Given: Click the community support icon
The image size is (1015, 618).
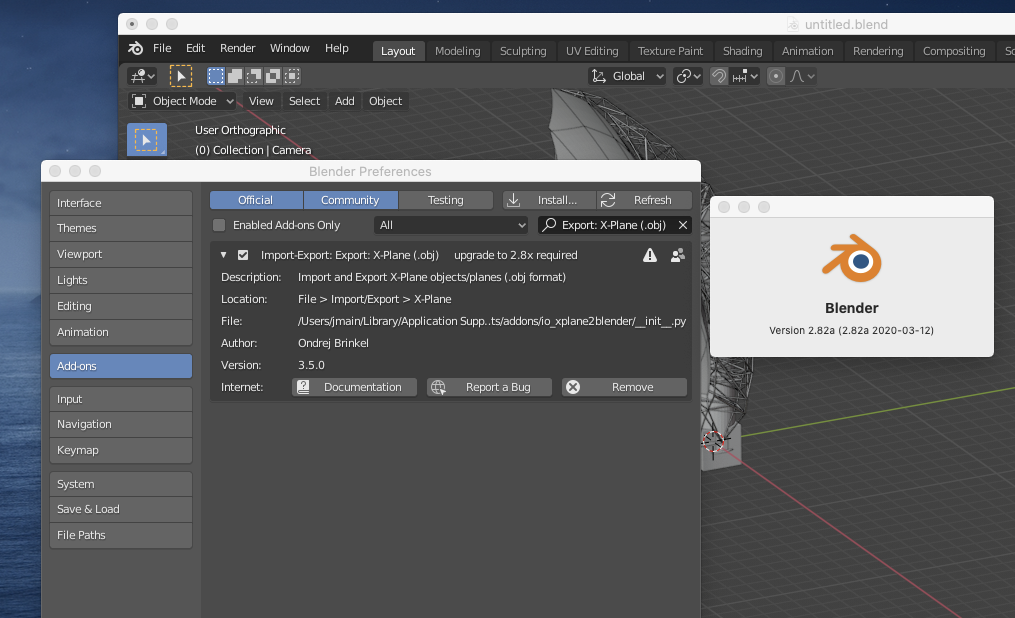Looking at the screenshot, I should (x=678, y=256).
